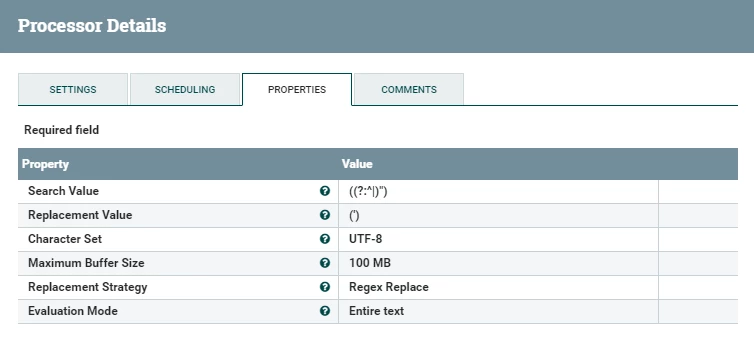Select the Evaluation Mode property name
Viewport: 754px width, 361px height.
point(73,311)
